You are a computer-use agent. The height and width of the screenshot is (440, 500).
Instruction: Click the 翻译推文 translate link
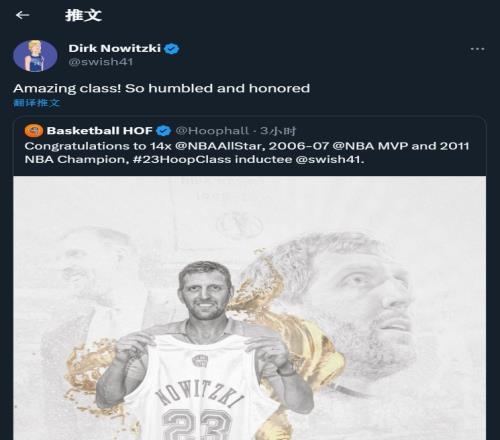pos(36,102)
